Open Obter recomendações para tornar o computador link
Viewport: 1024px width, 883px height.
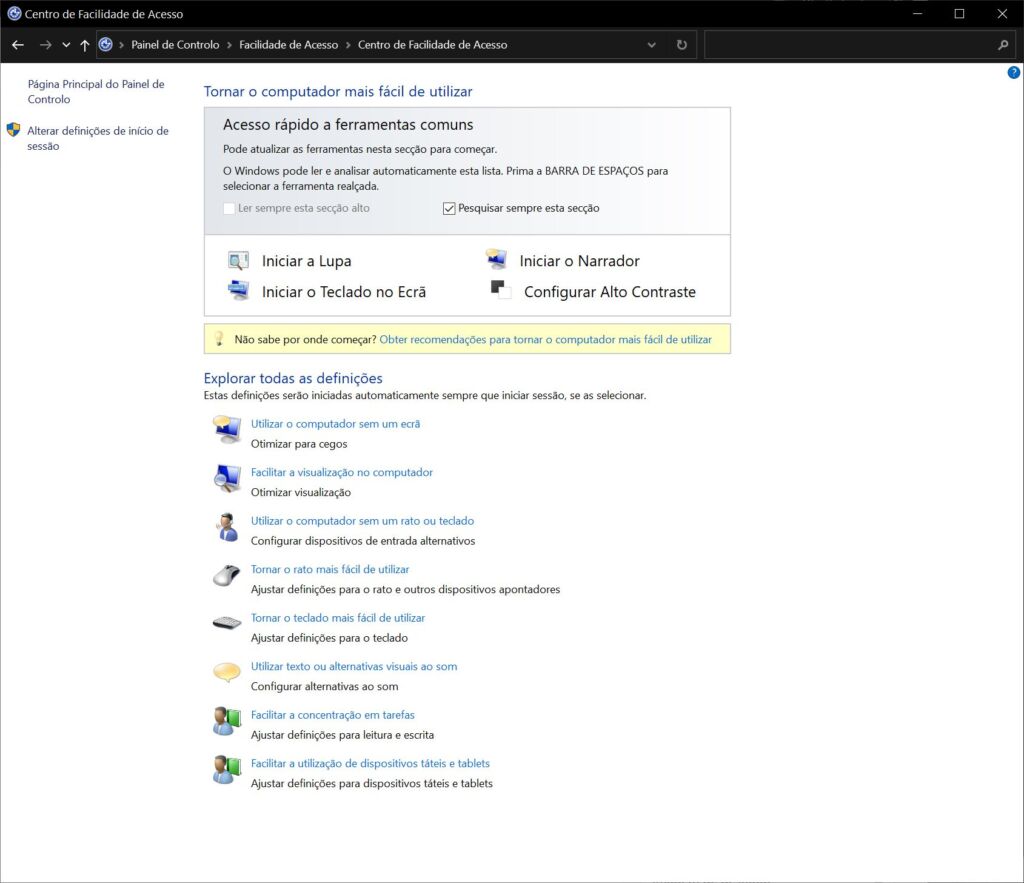tap(545, 339)
